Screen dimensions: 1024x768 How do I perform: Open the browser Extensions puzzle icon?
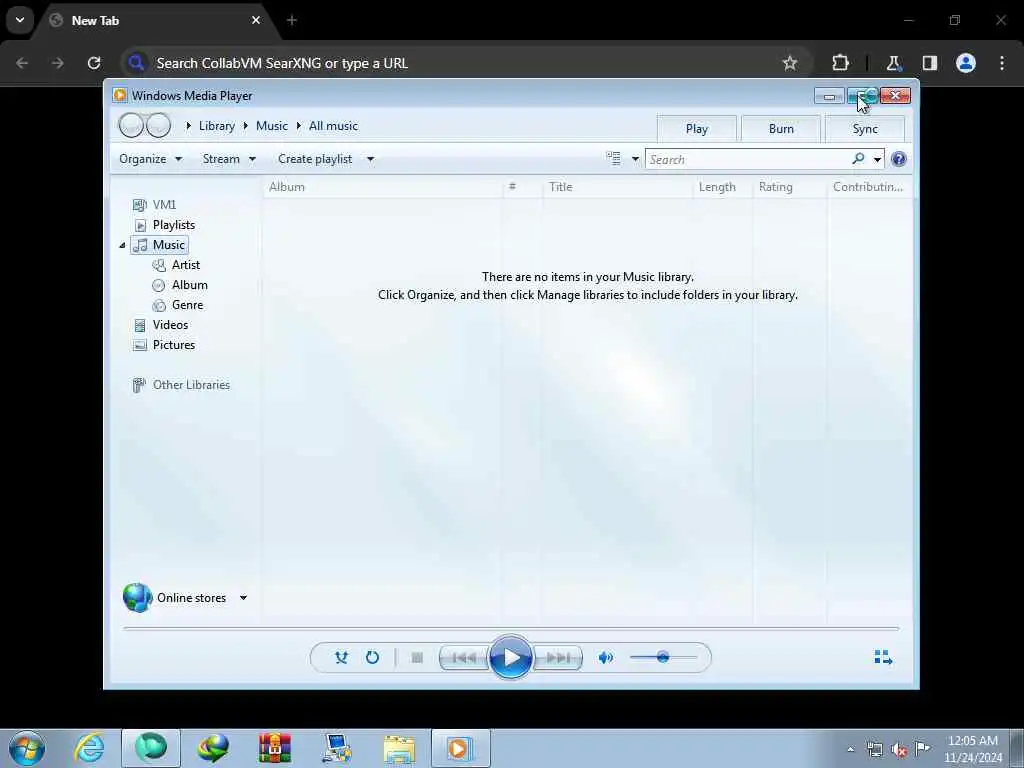(840, 63)
